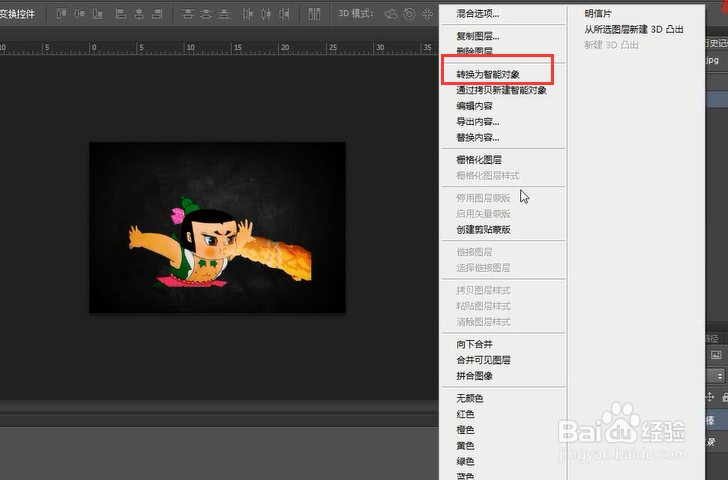728x480 pixels.
Task: Set layer color label to 绿色
Action: tap(465, 461)
